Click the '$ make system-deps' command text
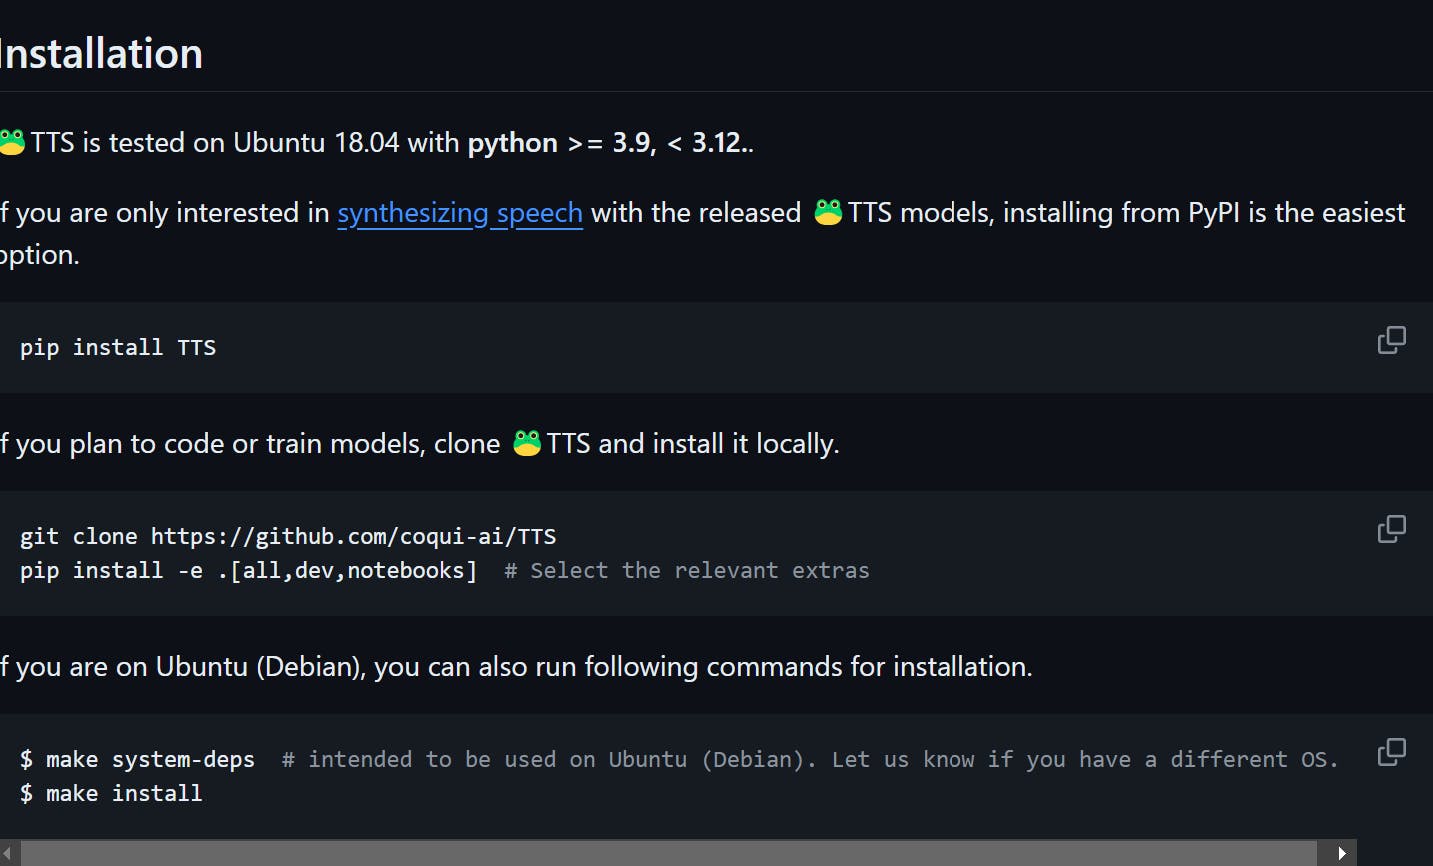 coord(137,760)
